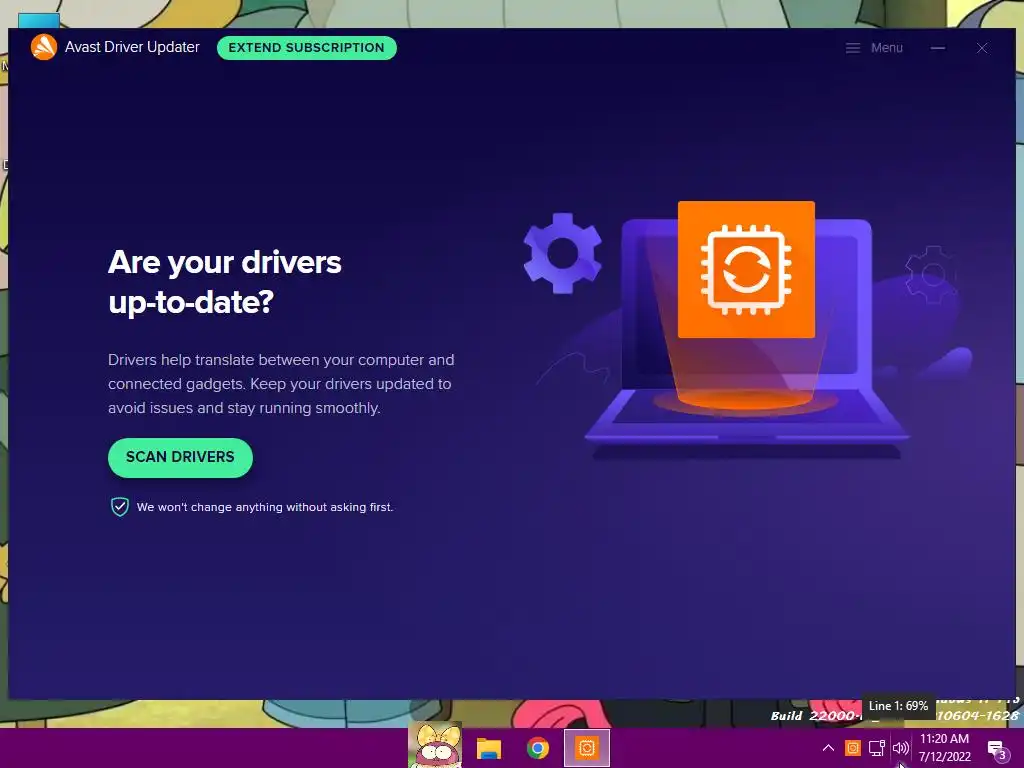Image resolution: width=1024 pixels, height=768 pixels.
Task: Click the Extend Subscription button
Action: (x=306, y=48)
